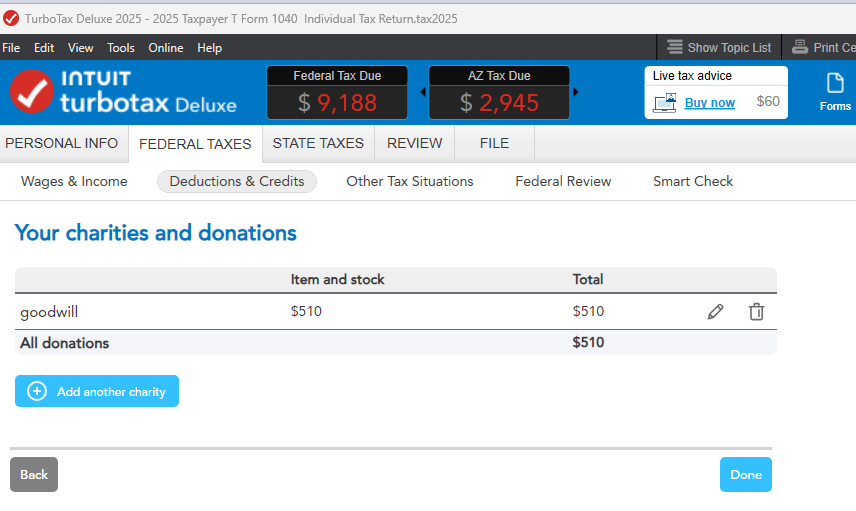This screenshot has width=856, height=511.
Task: Open the Smart Check section
Action: point(693,181)
